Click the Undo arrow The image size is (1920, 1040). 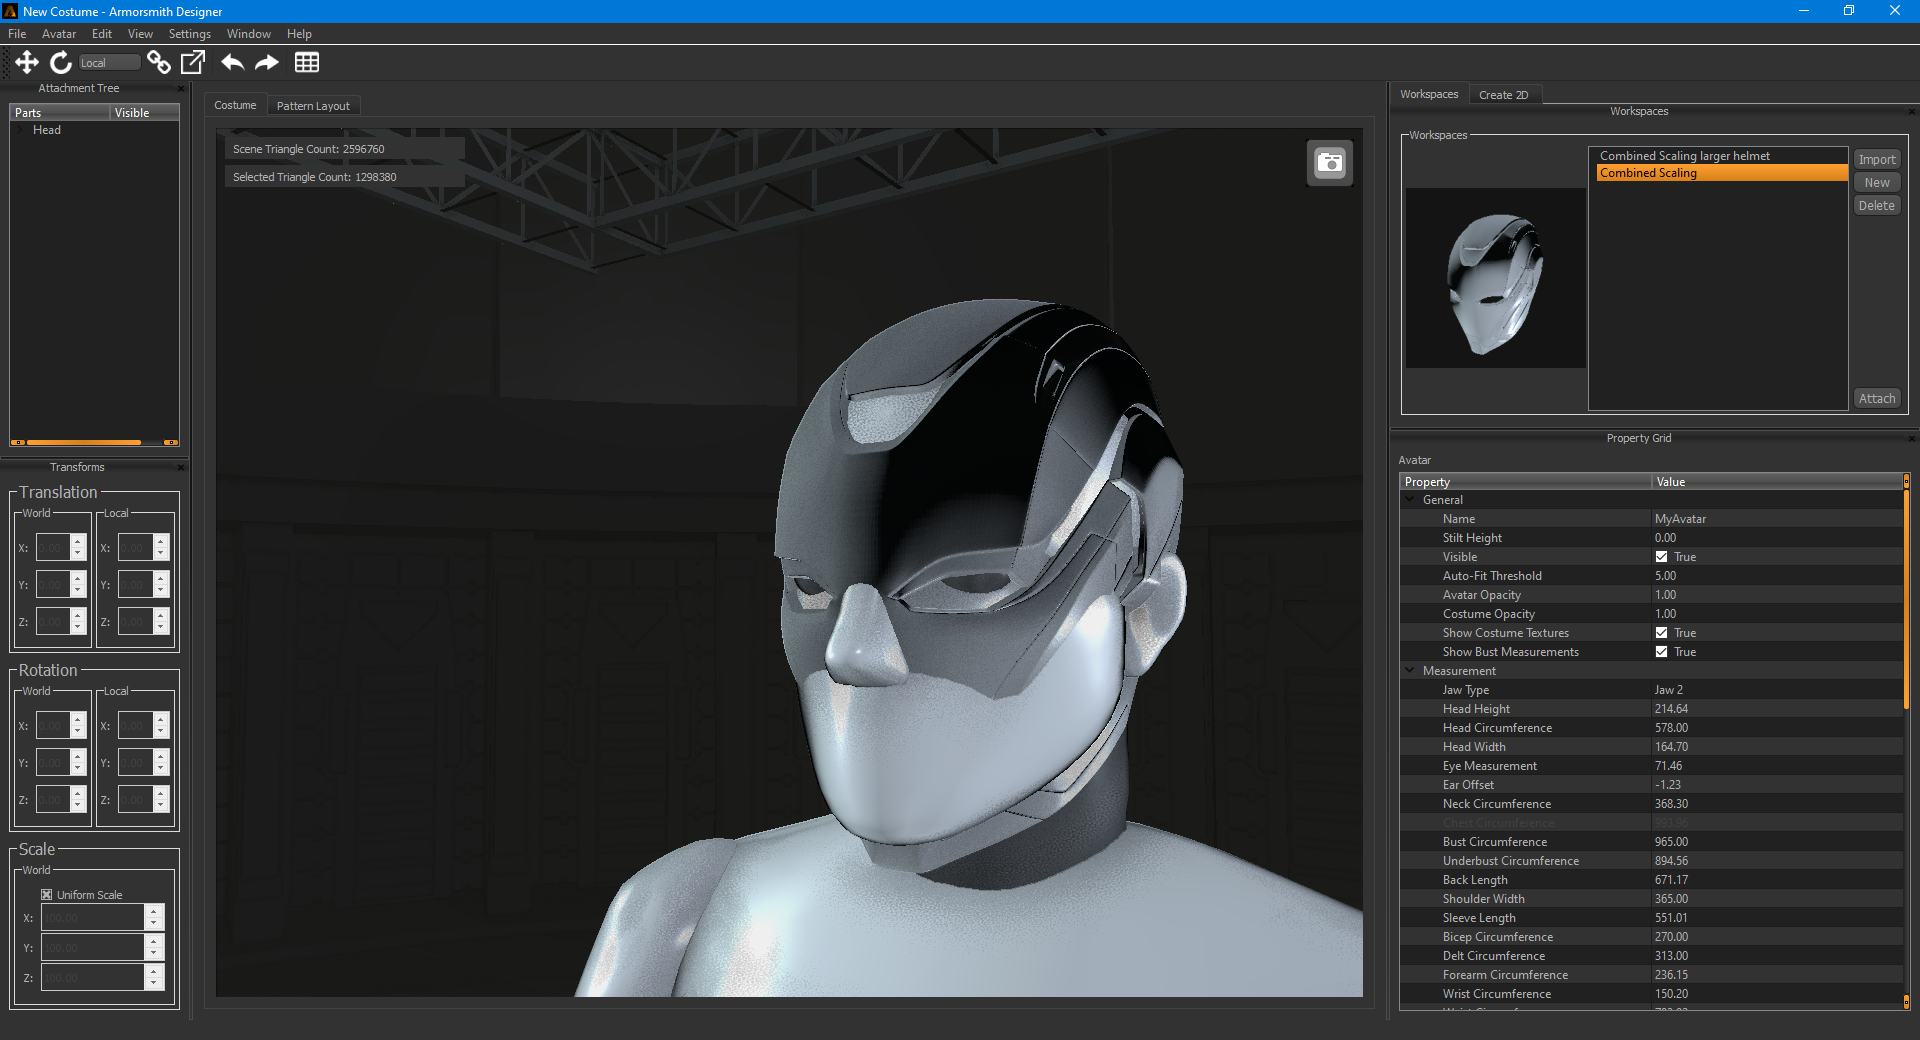point(232,62)
